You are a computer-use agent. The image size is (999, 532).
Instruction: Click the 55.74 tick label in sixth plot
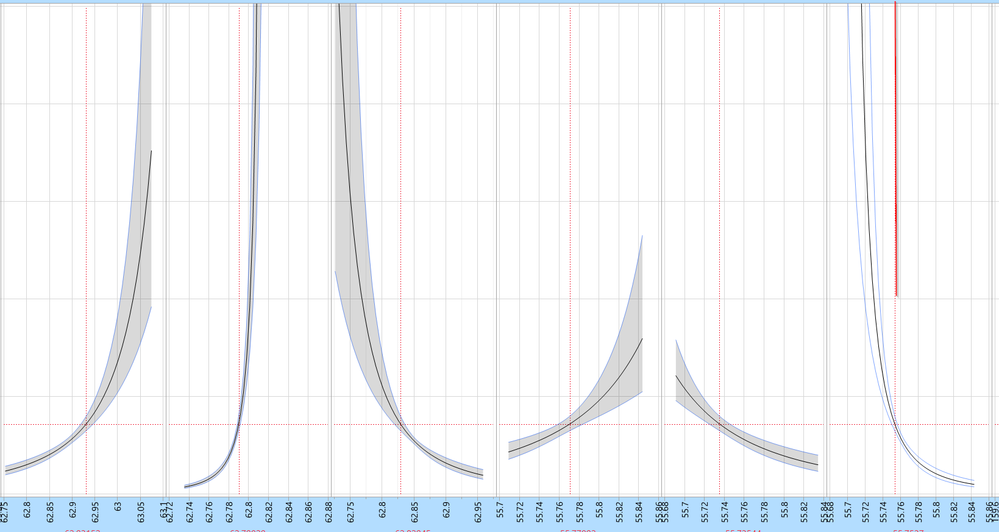(883, 511)
